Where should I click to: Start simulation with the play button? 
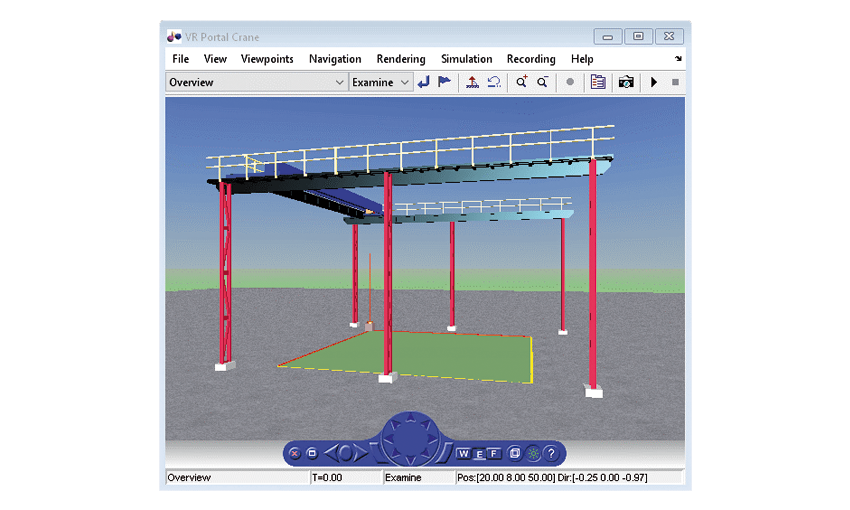[654, 82]
